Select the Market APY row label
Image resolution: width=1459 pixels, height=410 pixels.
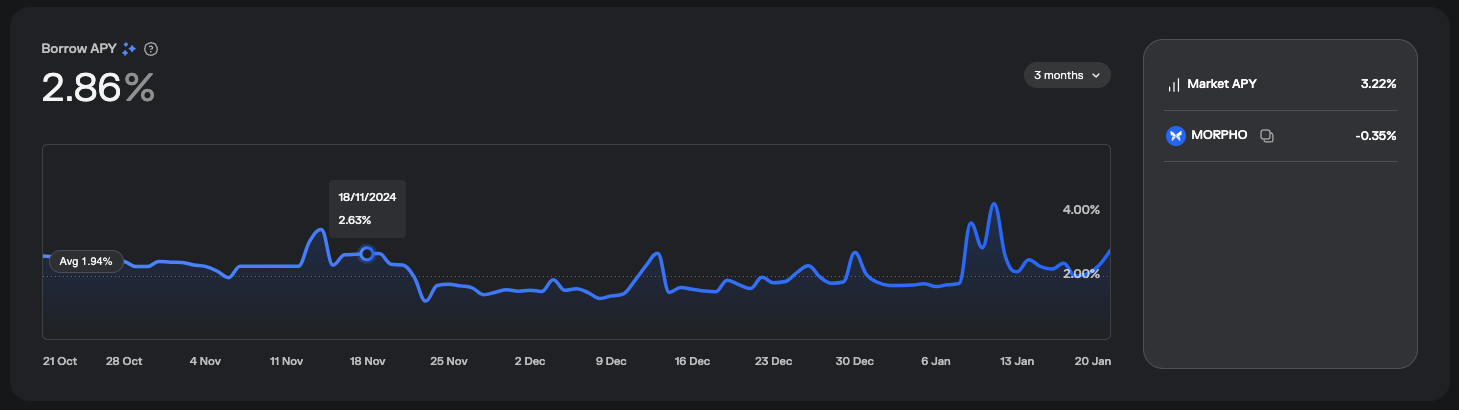click(1221, 85)
